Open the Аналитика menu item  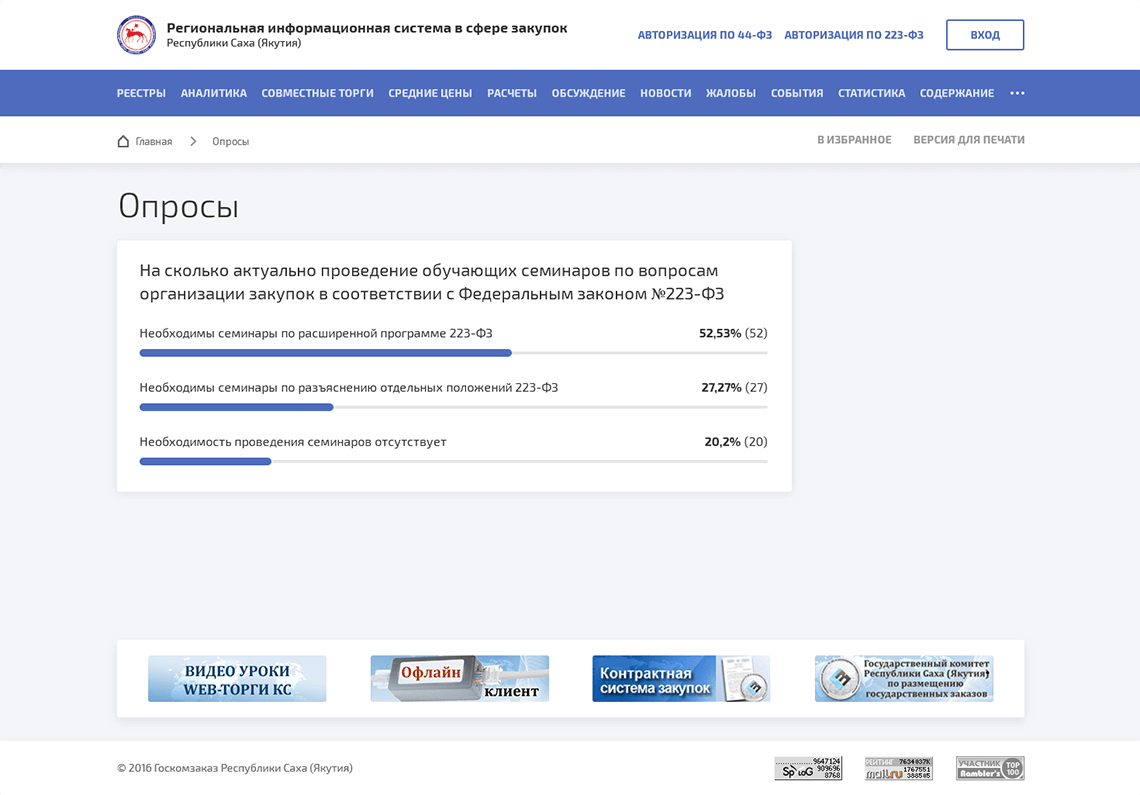click(x=213, y=93)
